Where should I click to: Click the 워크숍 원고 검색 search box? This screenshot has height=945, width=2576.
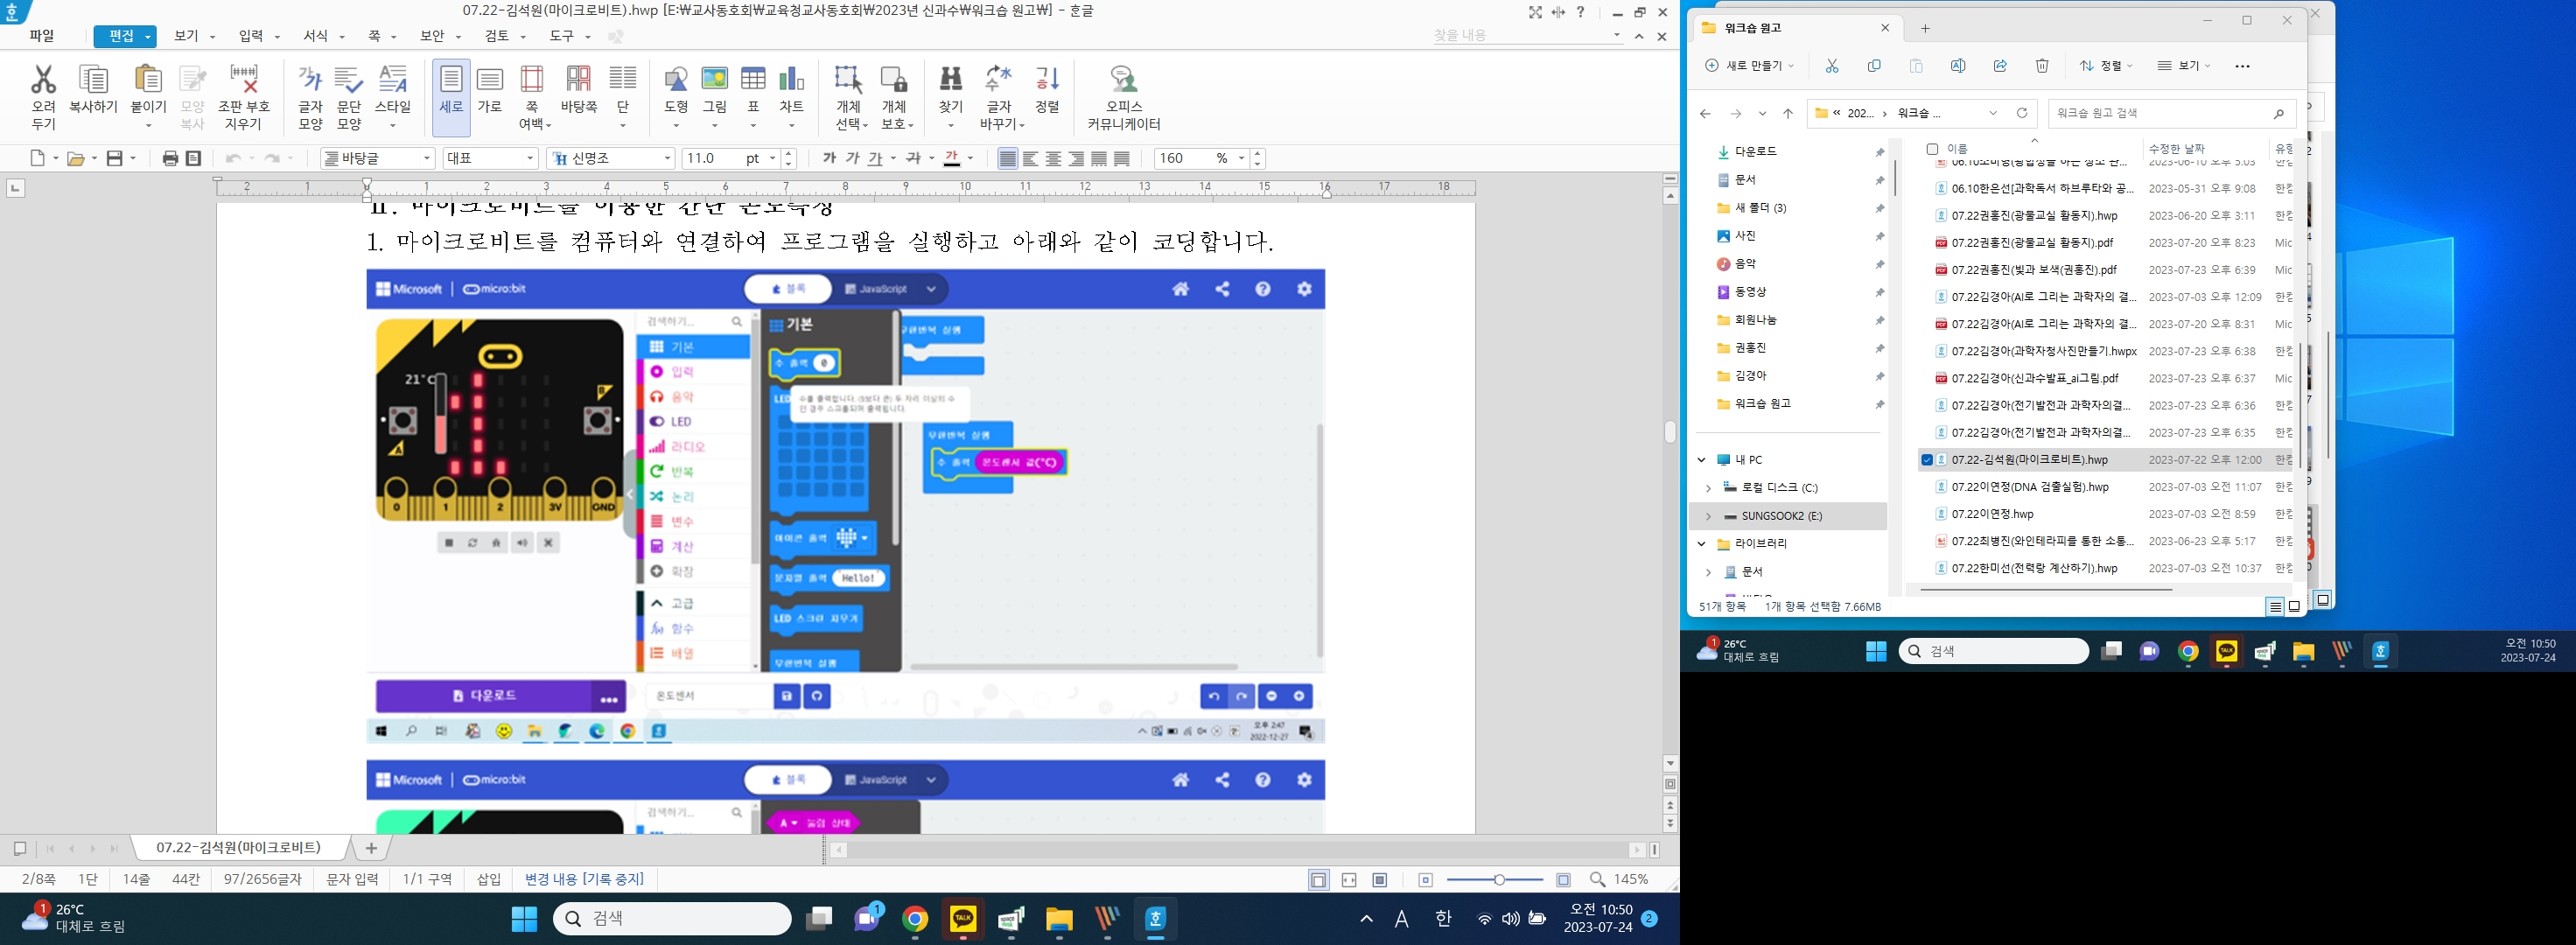point(2170,113)
